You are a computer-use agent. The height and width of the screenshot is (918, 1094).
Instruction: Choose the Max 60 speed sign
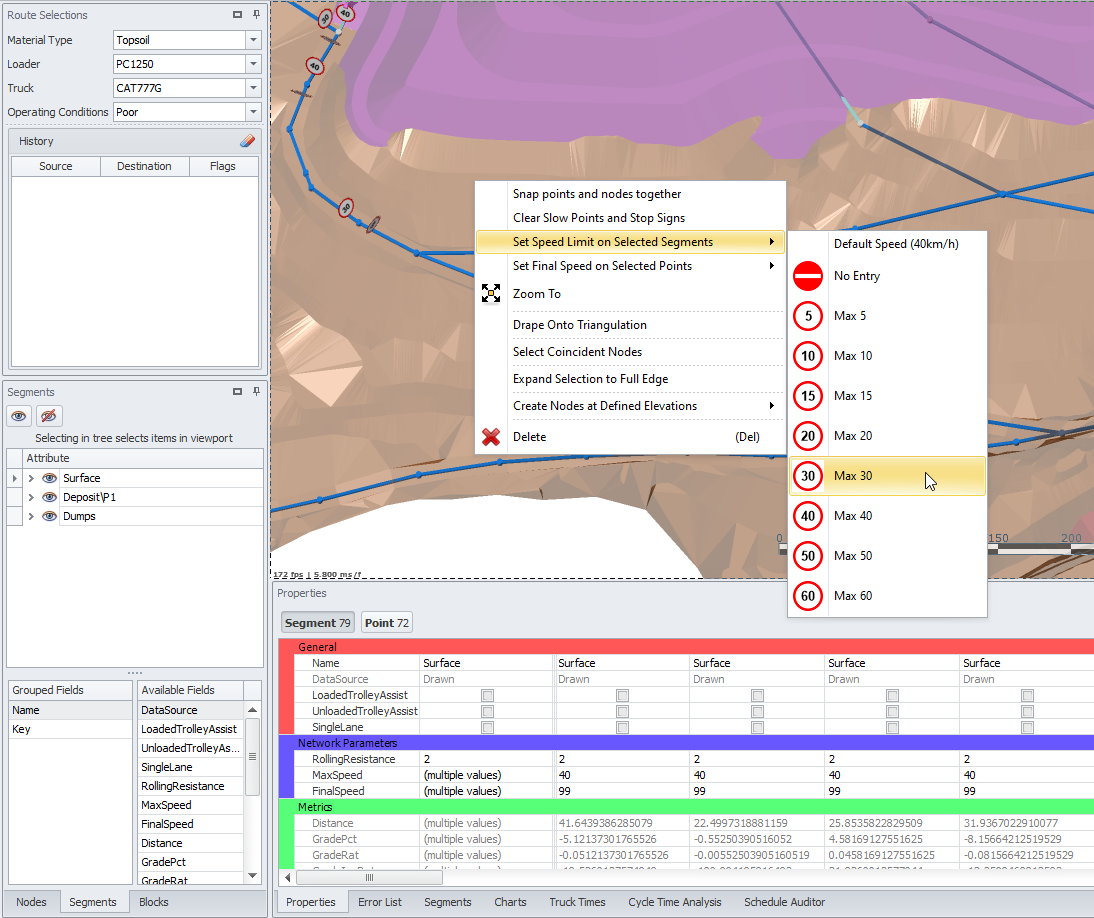808,596
